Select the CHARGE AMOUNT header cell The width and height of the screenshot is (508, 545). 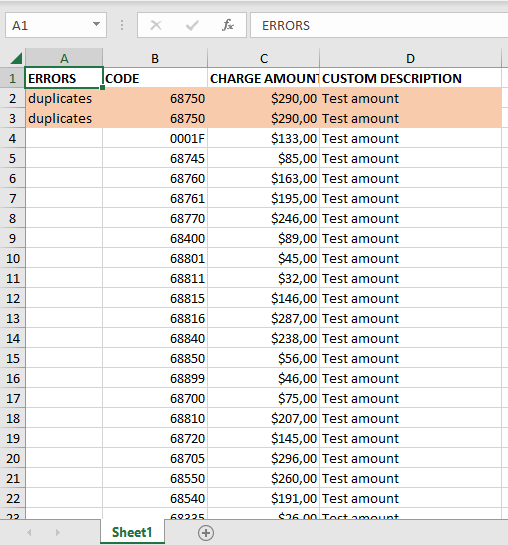click(x=263, y=78)
